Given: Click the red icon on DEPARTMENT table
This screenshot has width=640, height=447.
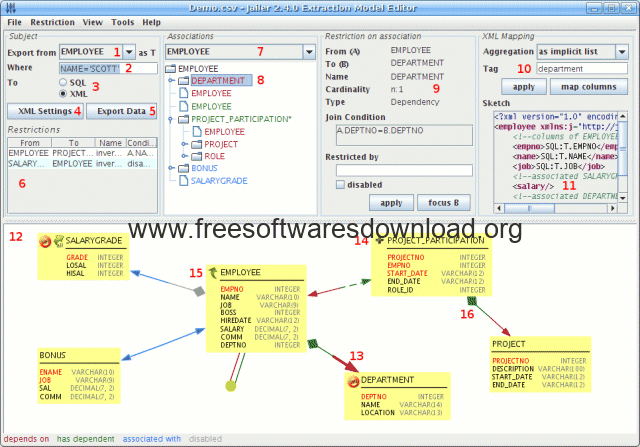Looking at the screenshot, I should (353, 382).
